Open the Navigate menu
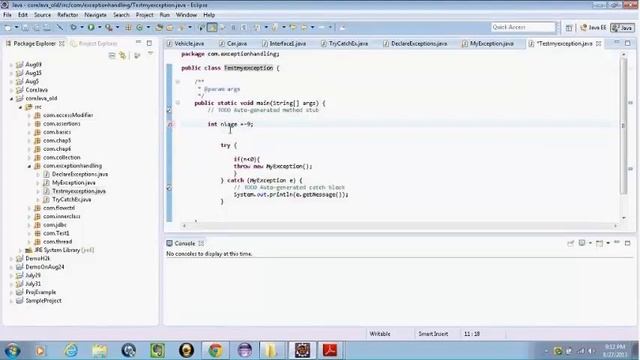The height and width of the screenshot is (360, 640). tap(95, 15)
